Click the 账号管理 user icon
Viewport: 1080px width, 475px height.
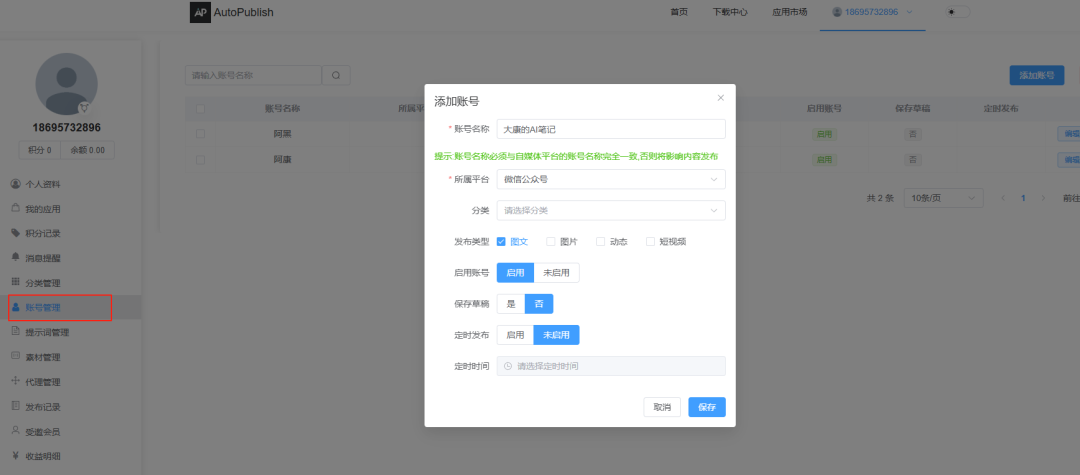(16, 307)
